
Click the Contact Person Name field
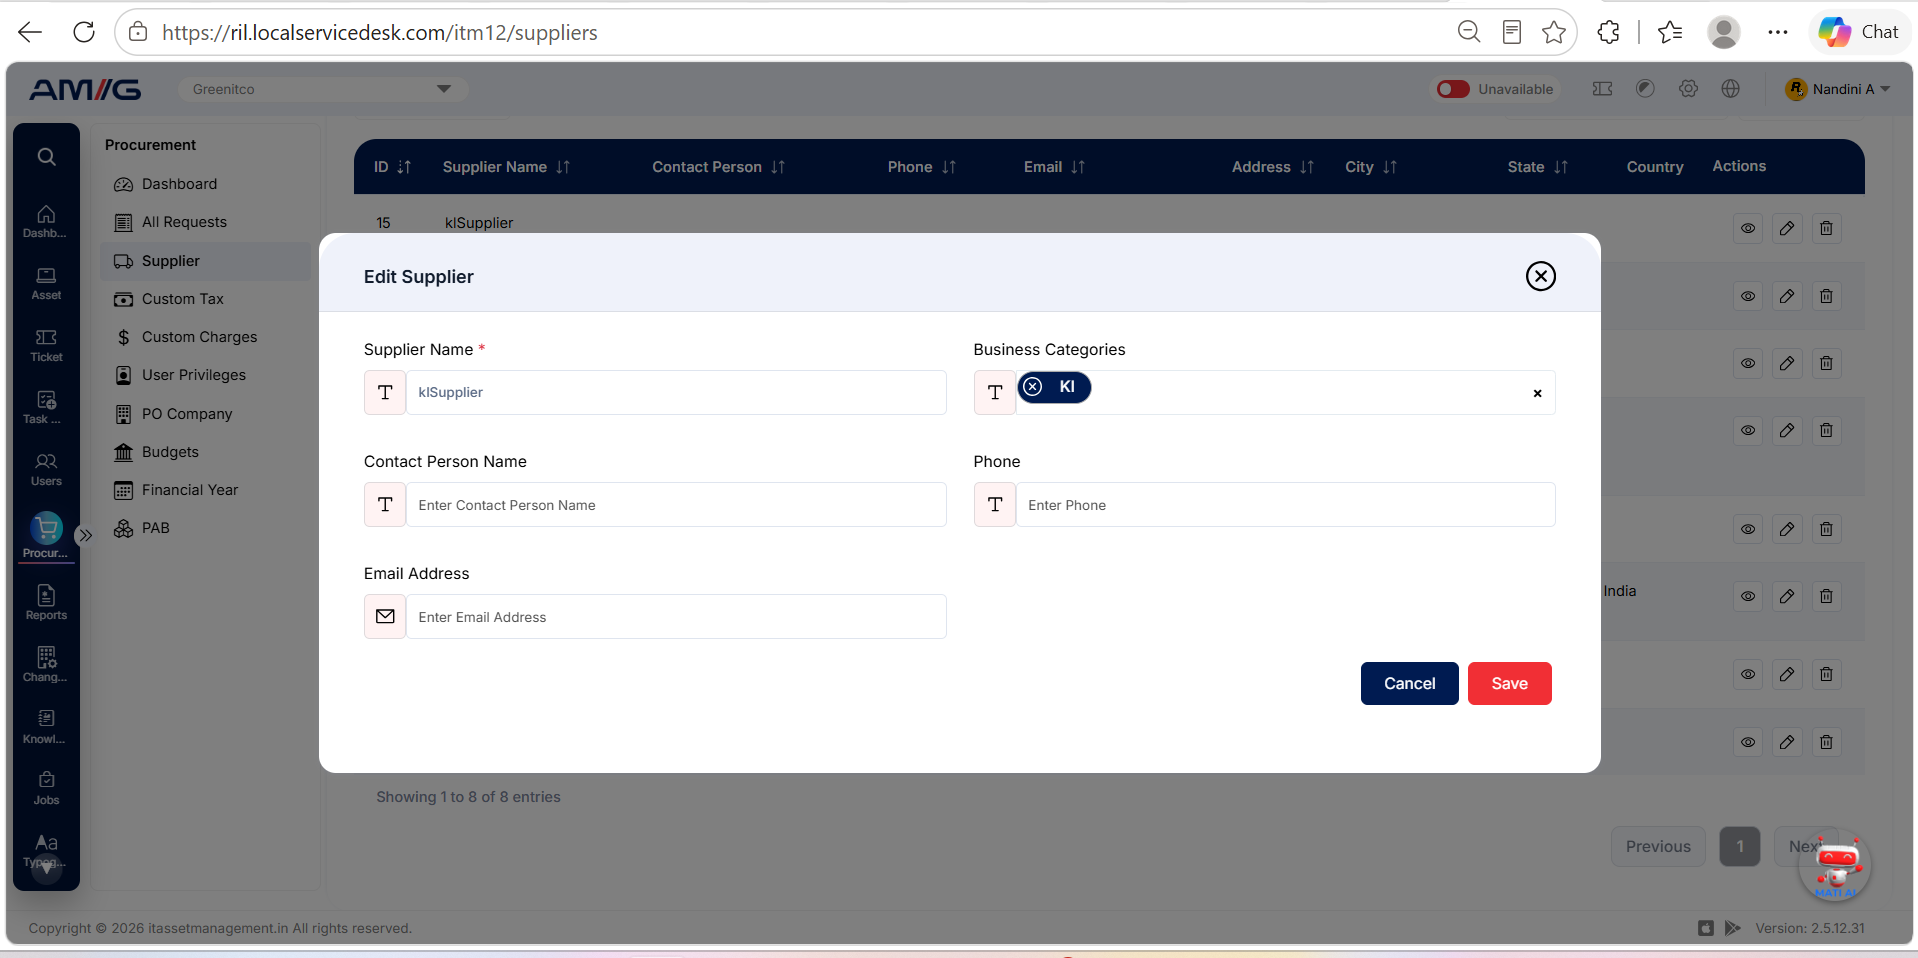676,505
